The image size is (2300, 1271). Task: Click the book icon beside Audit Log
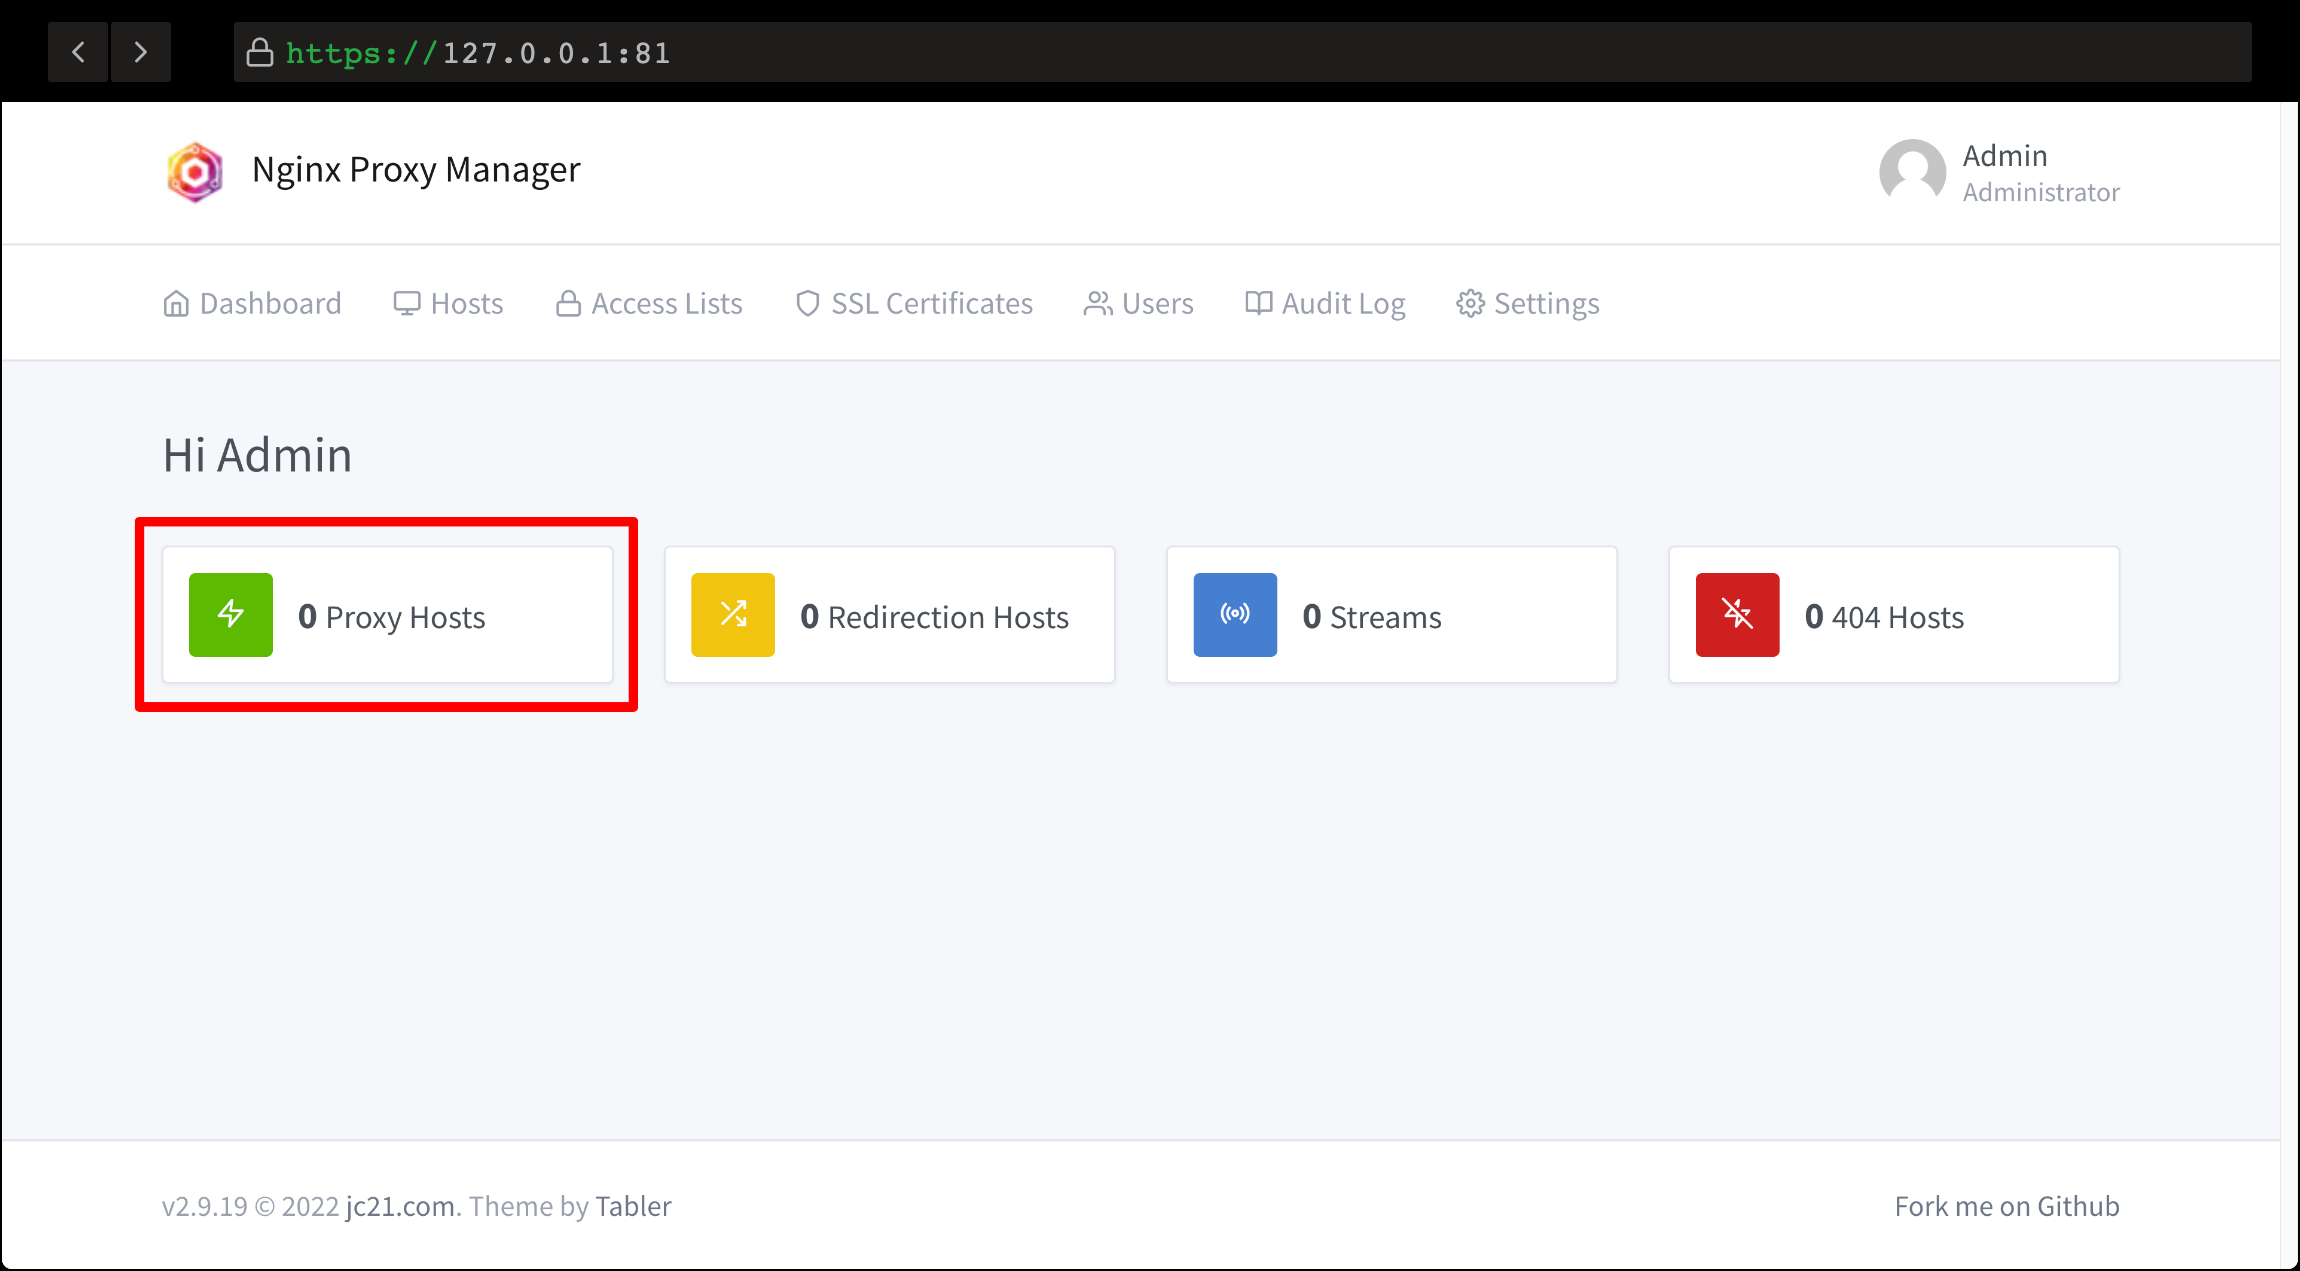(1258, 303)
